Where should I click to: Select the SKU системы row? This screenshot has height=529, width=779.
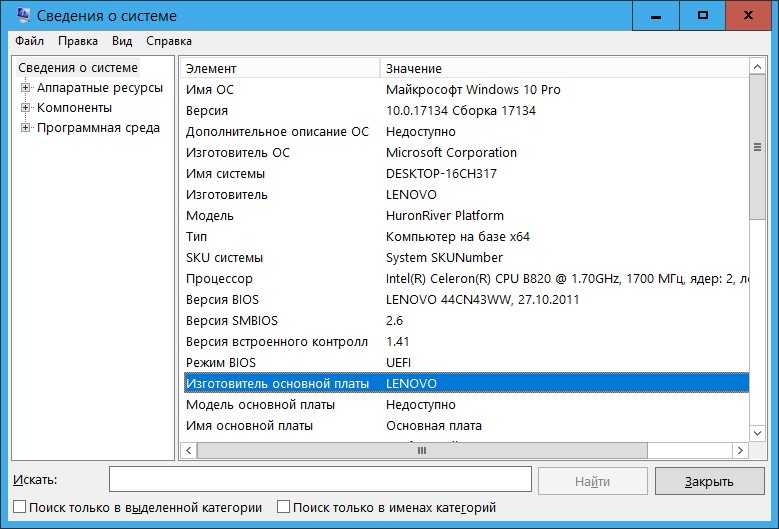pyautogui.click(x=466, y=258)
